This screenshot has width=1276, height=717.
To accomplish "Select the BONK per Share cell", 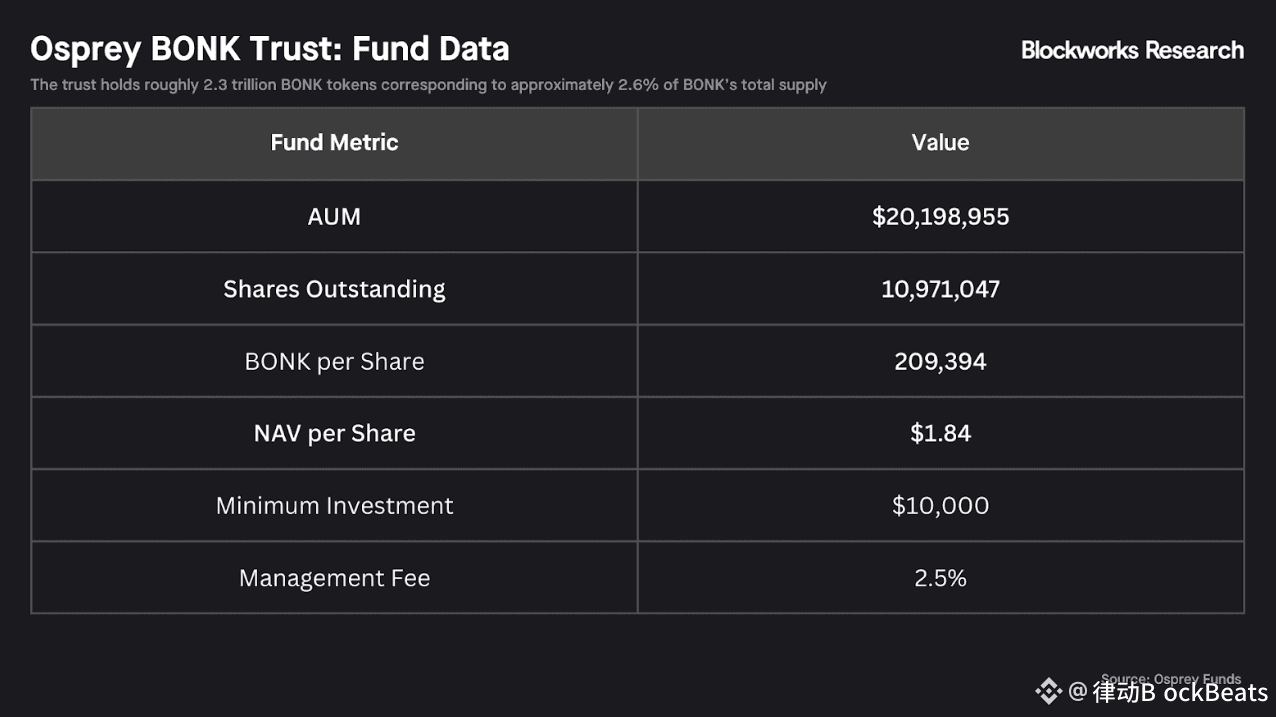I will click(x=334, y=361).
